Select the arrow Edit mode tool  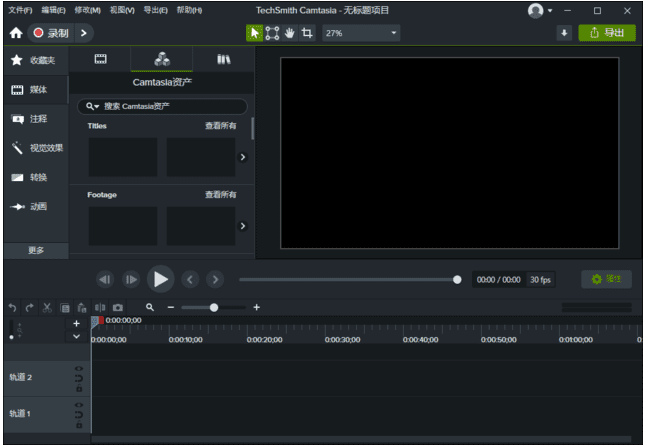coord(254,33)
